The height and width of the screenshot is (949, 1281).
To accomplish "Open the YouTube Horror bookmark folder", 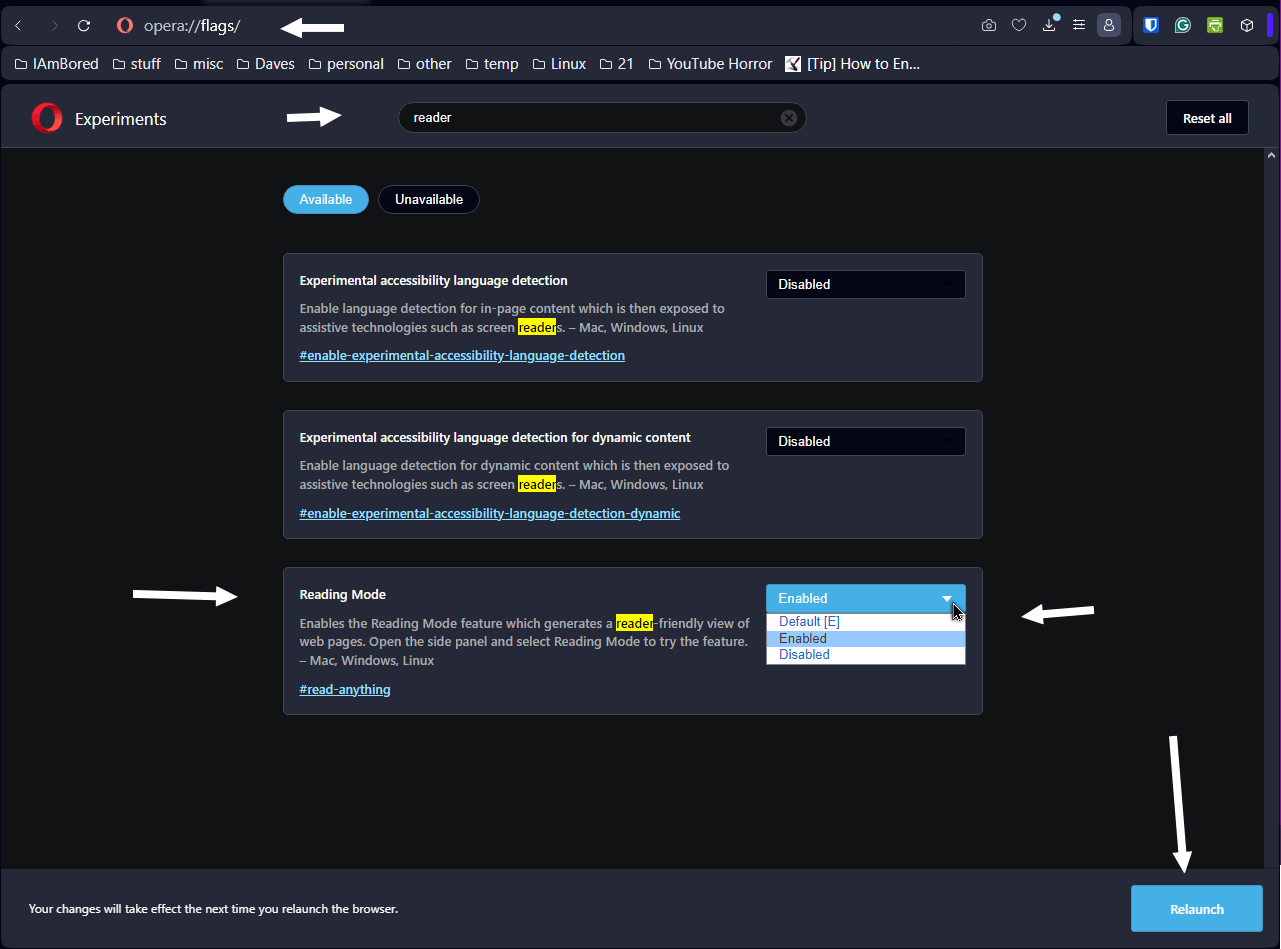I will click(710, 64).
